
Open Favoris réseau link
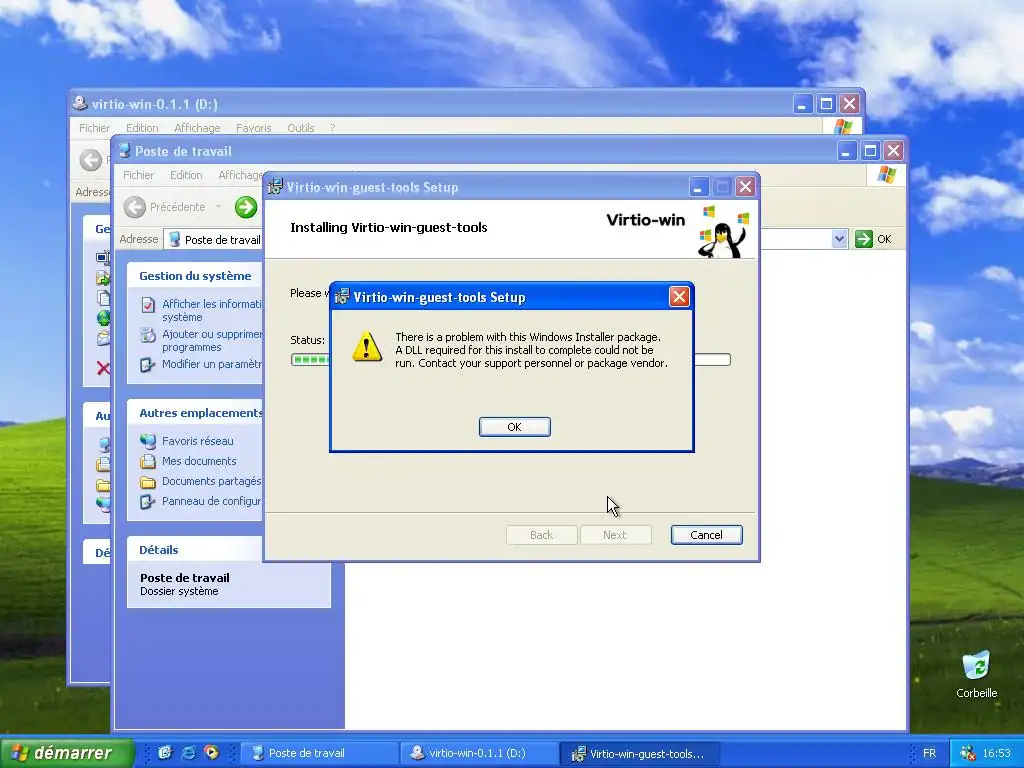(x=197, y=441)
